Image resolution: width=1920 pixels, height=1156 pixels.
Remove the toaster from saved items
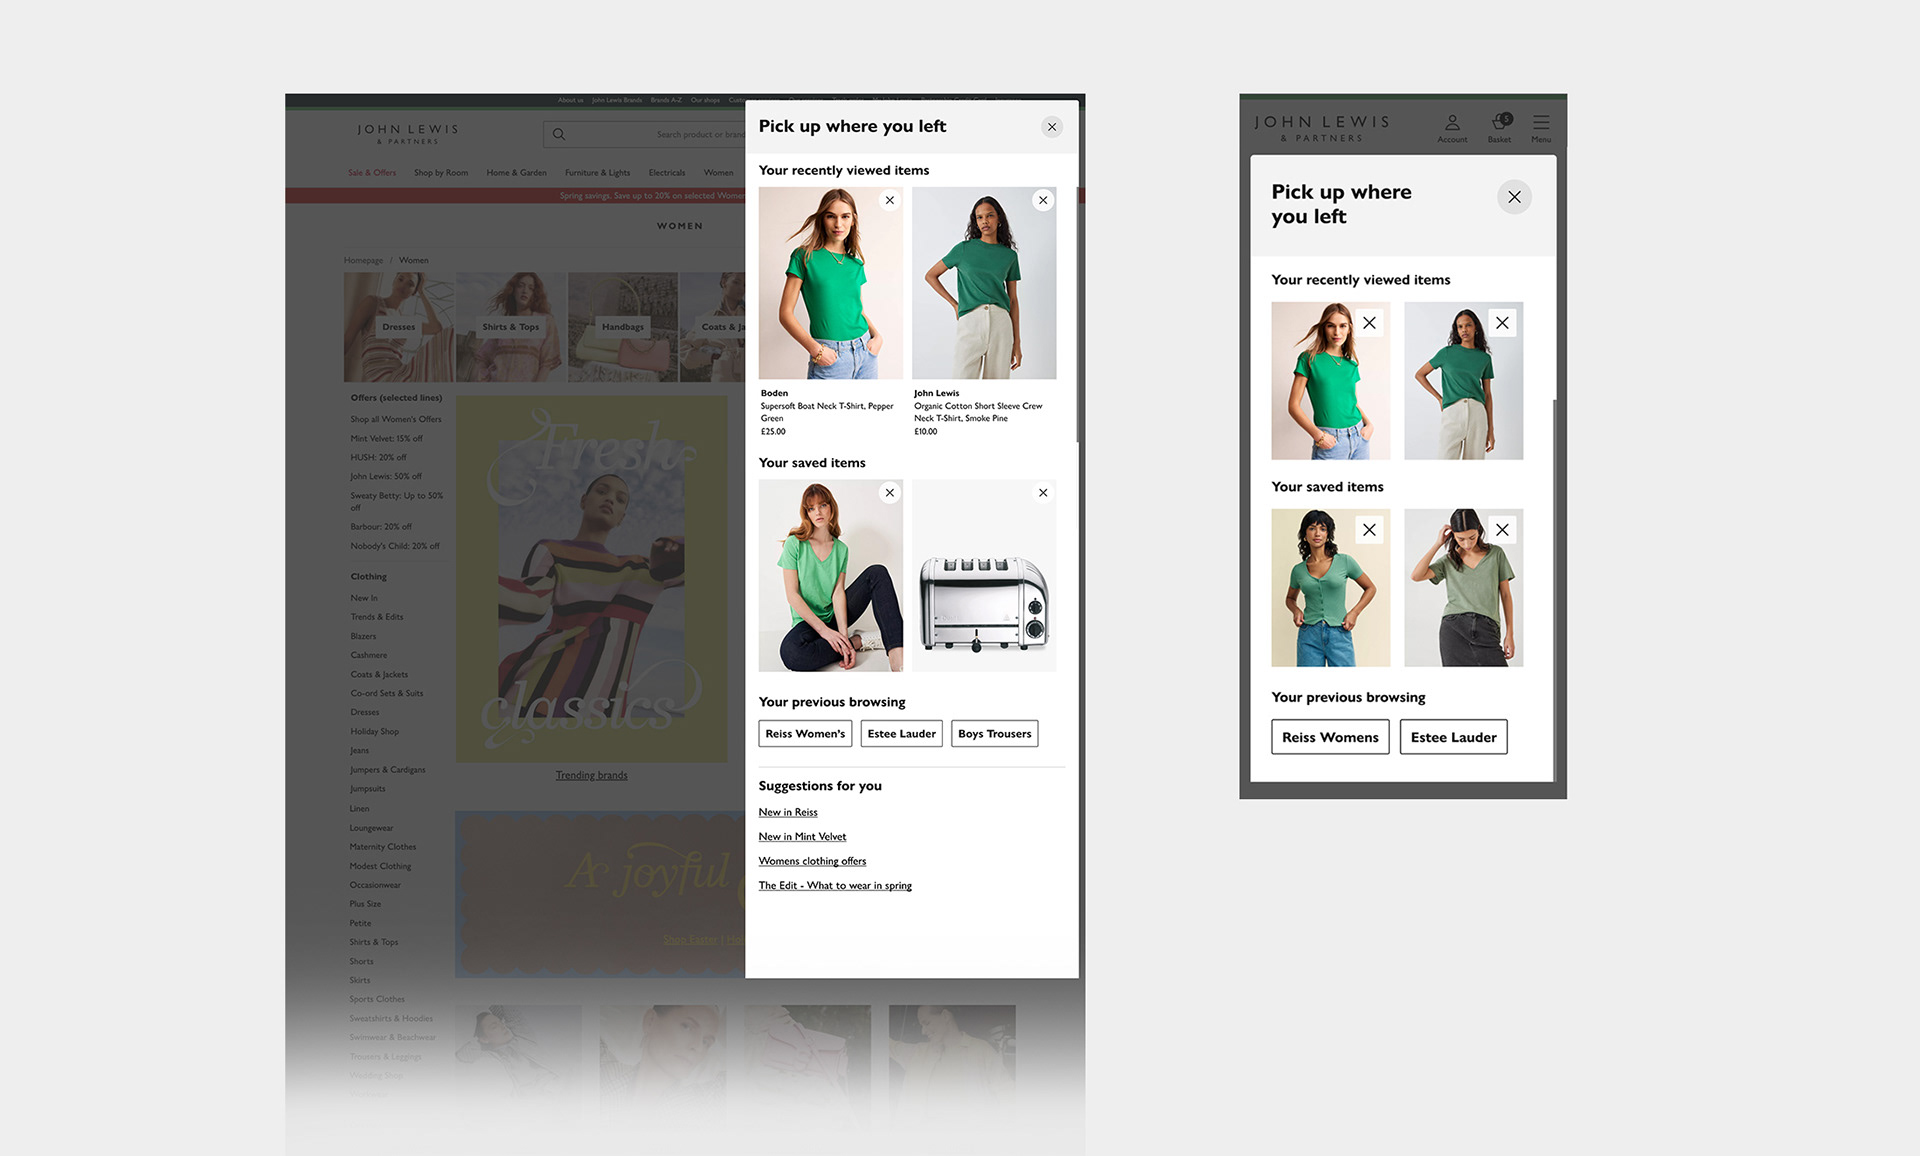tap(1043, 493)
